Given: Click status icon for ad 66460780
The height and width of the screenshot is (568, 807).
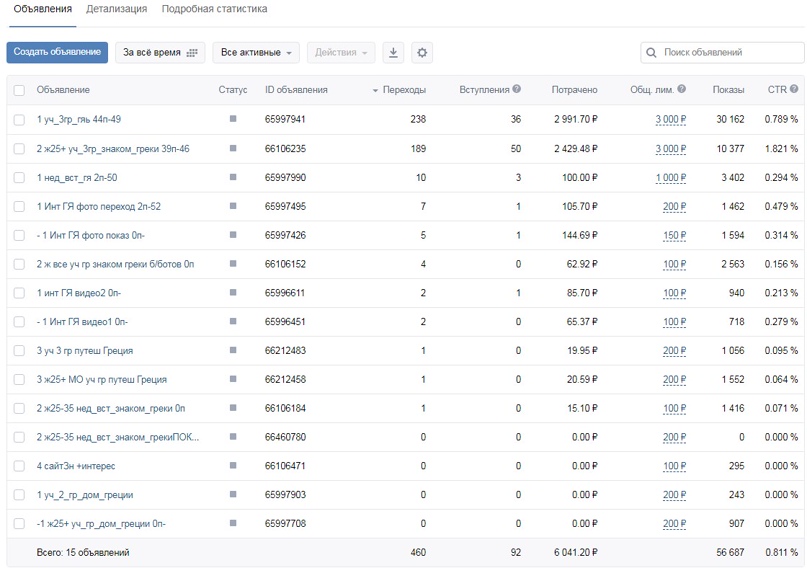Looking at the screenshot, I should pyautogui.click(x=233, y=436).
